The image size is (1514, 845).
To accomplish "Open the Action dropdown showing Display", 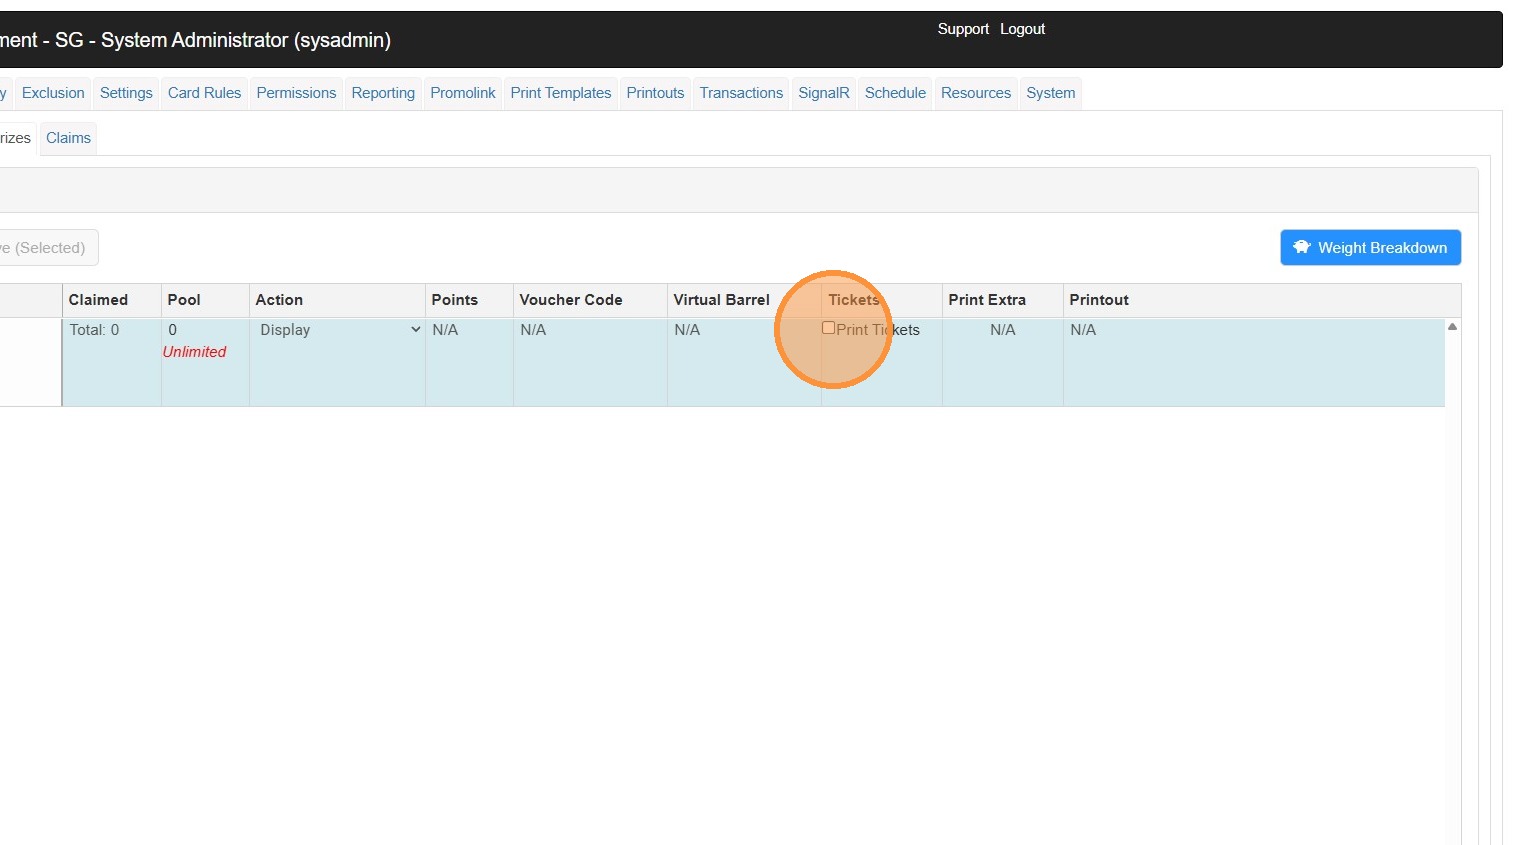I will (338, 330).
